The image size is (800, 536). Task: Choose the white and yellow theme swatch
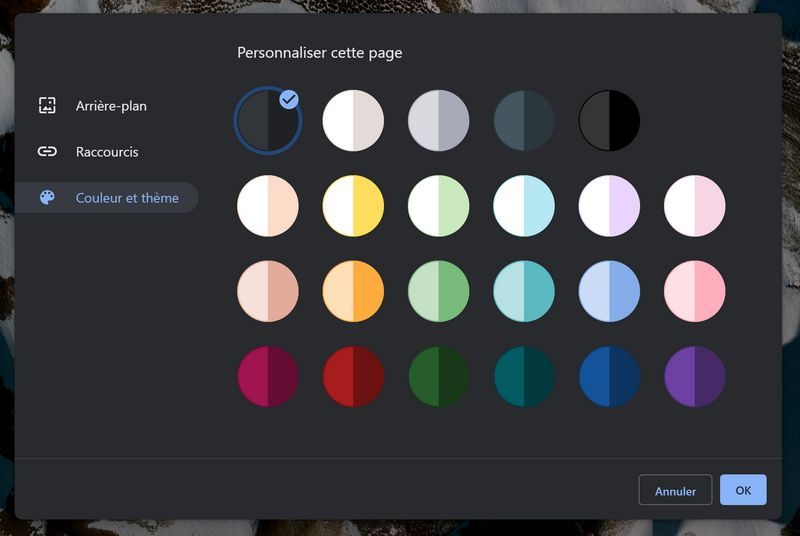tap(353, 206)
